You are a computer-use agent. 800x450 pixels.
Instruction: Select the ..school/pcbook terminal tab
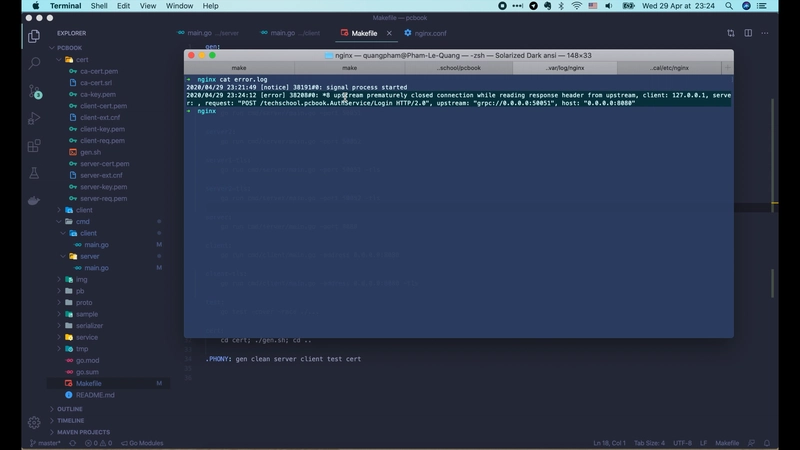coord(459,67)
